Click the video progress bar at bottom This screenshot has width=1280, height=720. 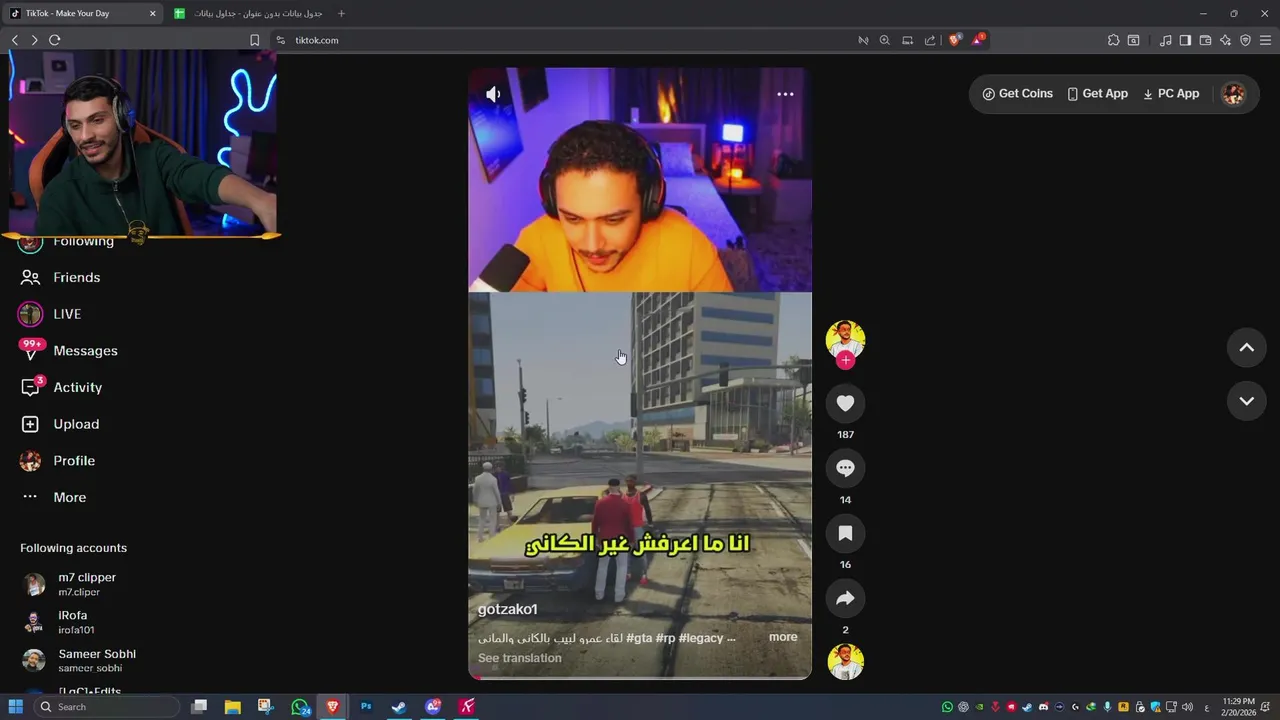(x=640, y=678)
